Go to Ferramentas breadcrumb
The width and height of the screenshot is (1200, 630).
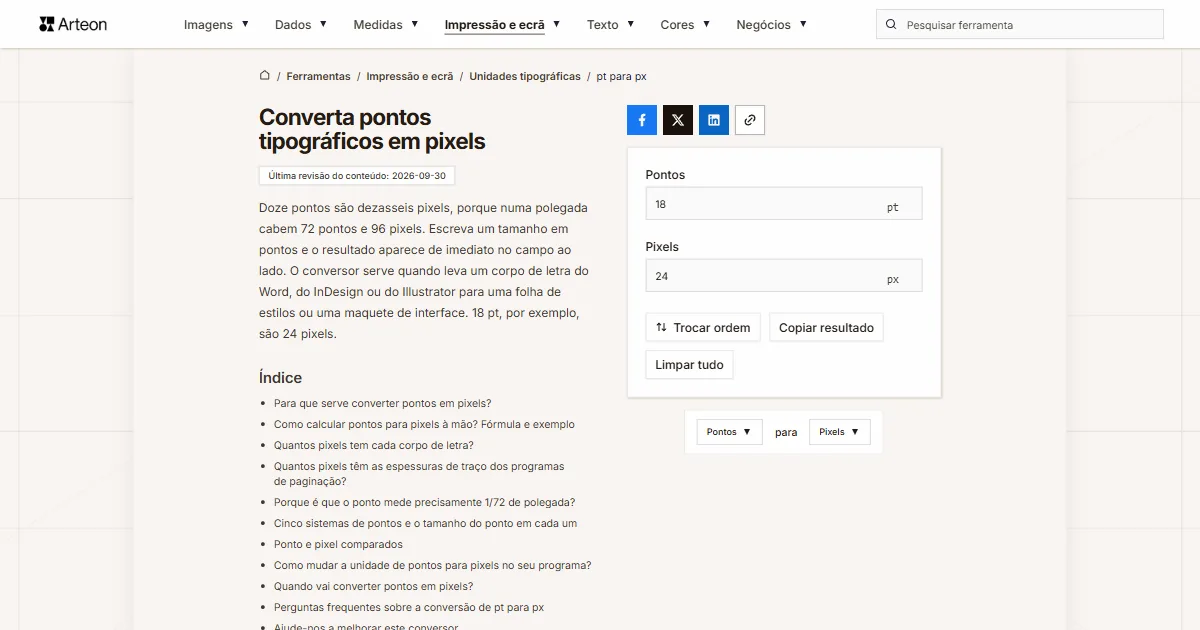point(318,76)
